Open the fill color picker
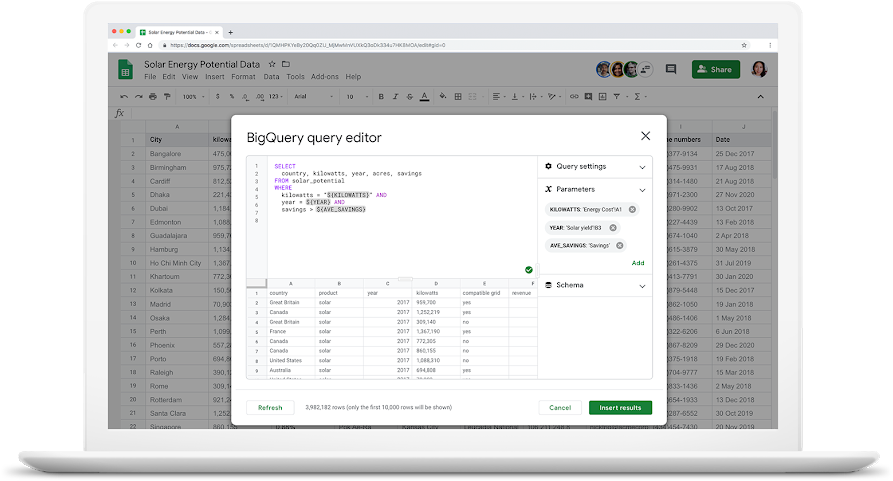Screen dimensions: 893x481 click(x=443, y=97)
